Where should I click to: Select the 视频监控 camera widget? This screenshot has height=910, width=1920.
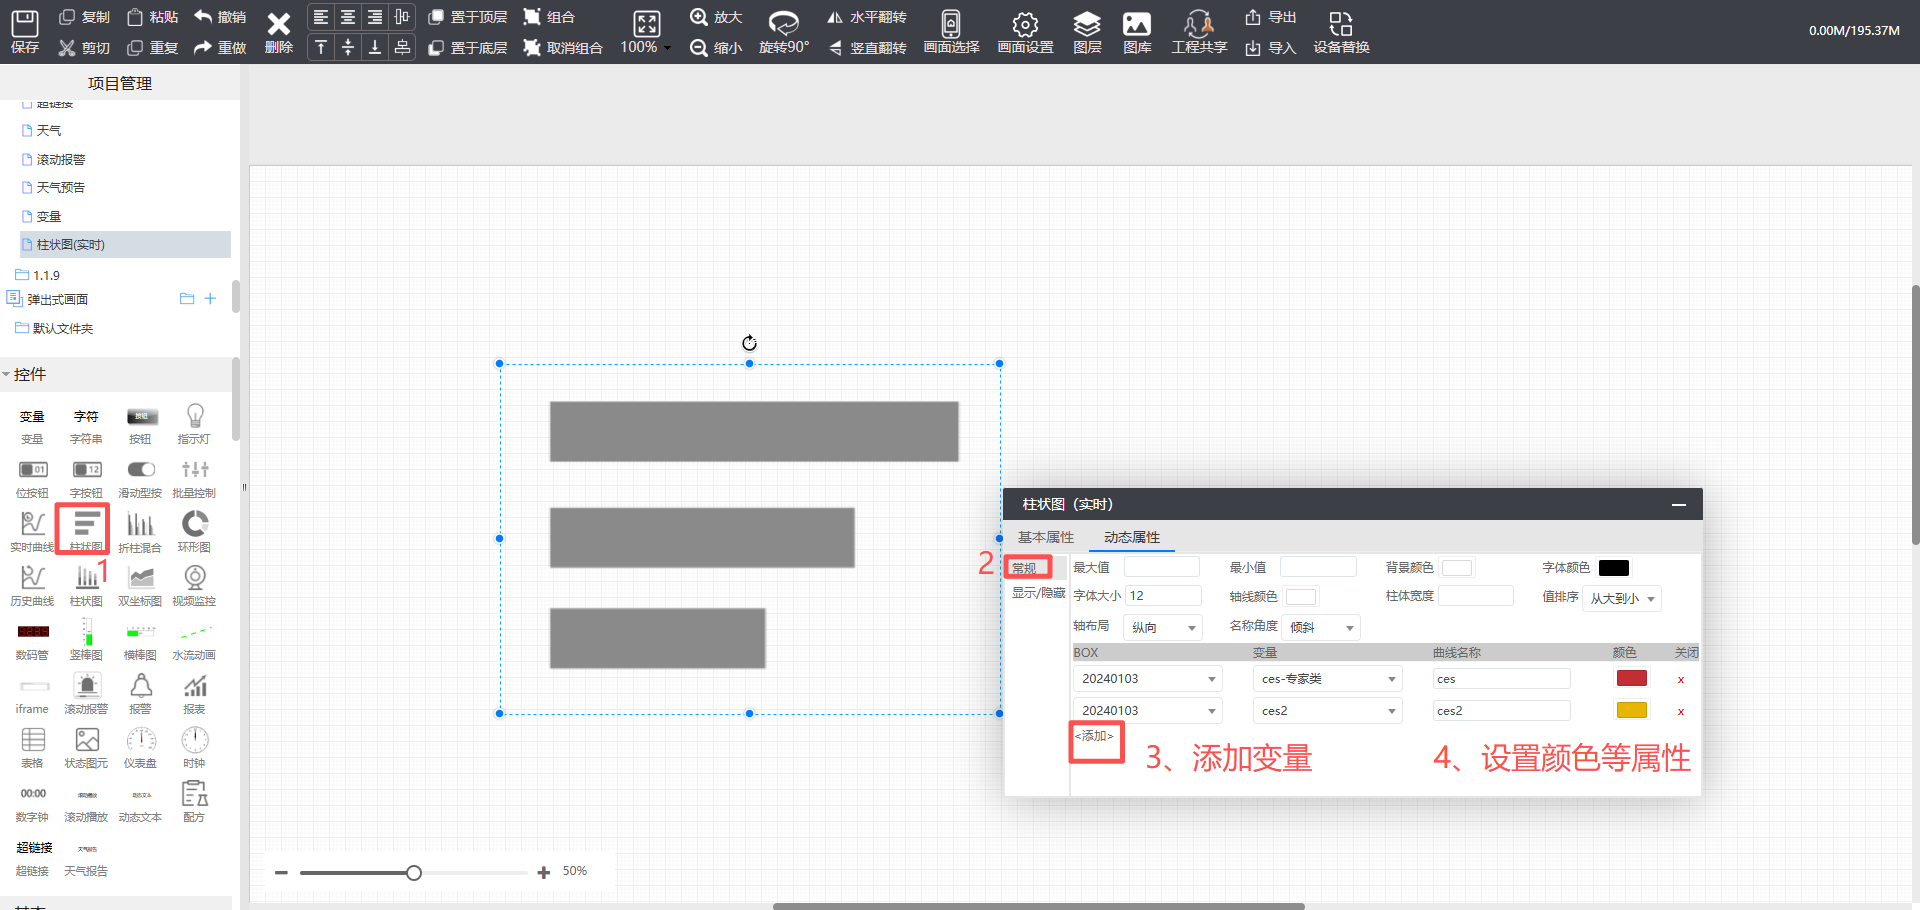(194, 584)
